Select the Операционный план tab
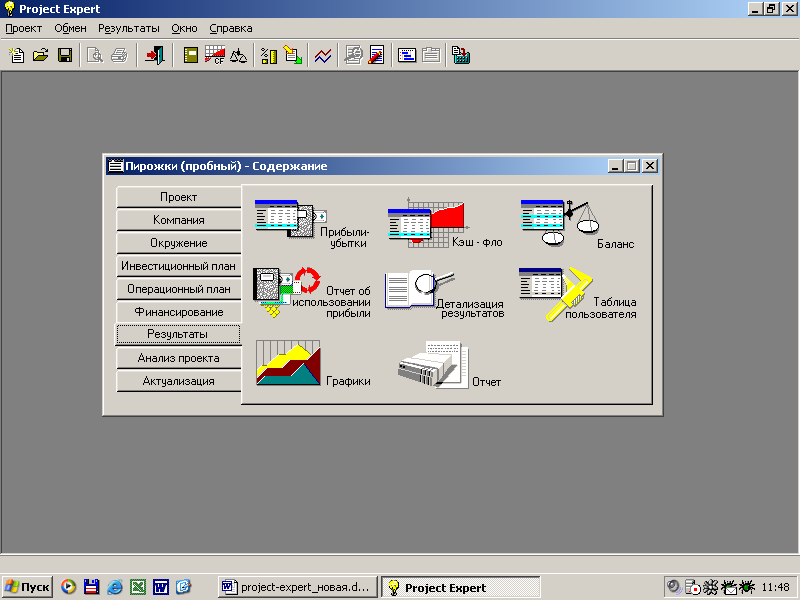The height and width of the screenshot is (600, 800). pos(179,289)
